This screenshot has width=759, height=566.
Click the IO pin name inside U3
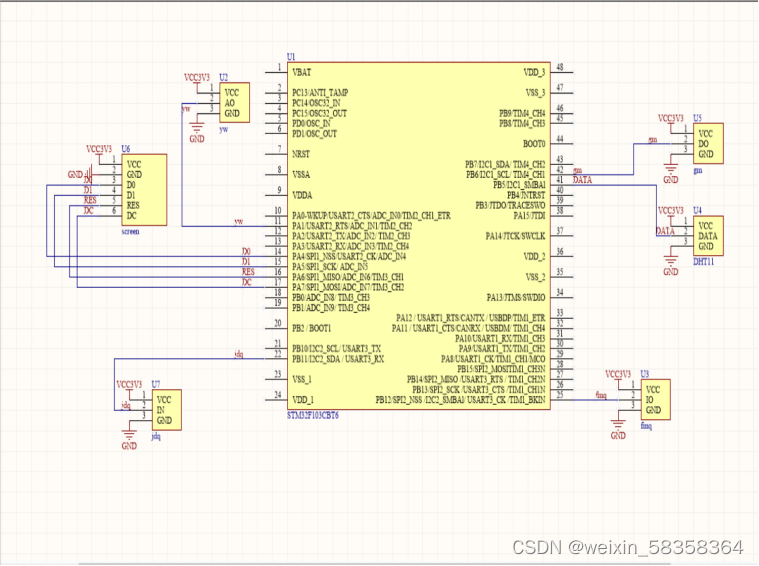pyautogui.click(x=649, y=400)
